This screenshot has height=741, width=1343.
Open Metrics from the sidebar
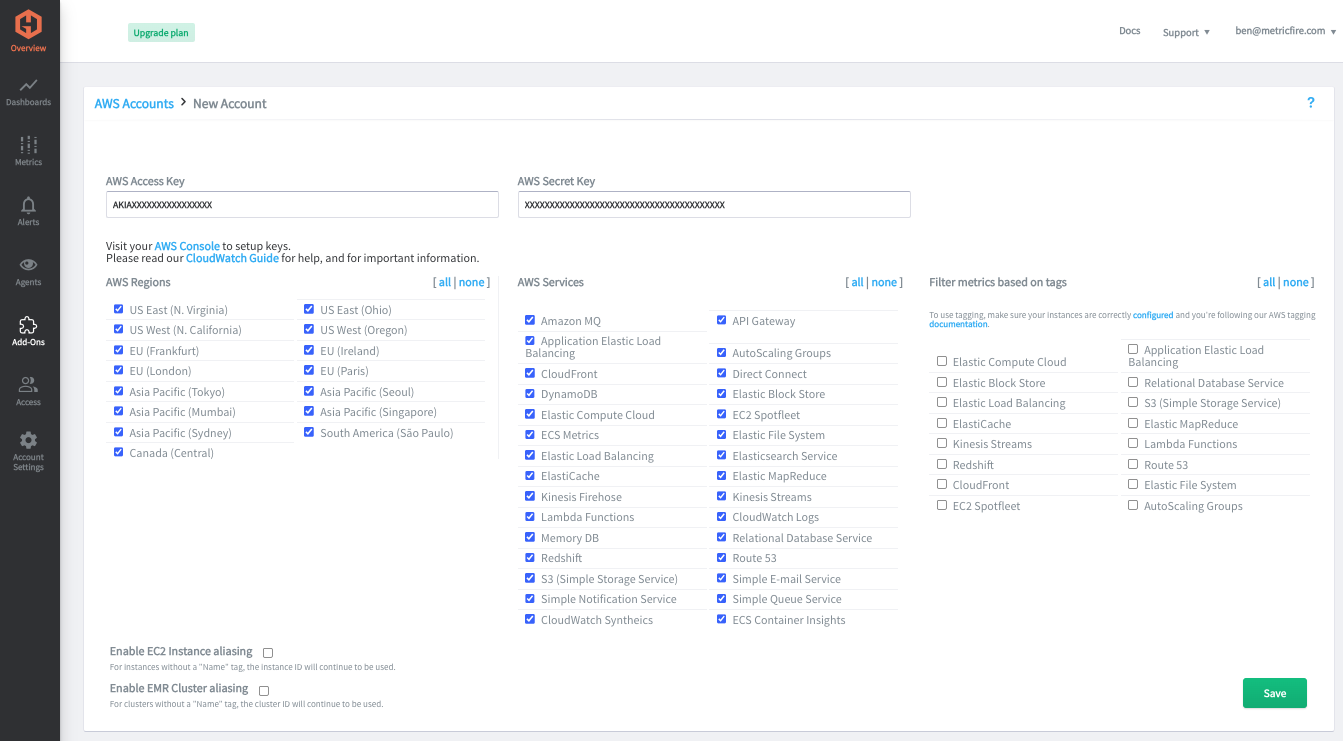[x=29, y=151]
